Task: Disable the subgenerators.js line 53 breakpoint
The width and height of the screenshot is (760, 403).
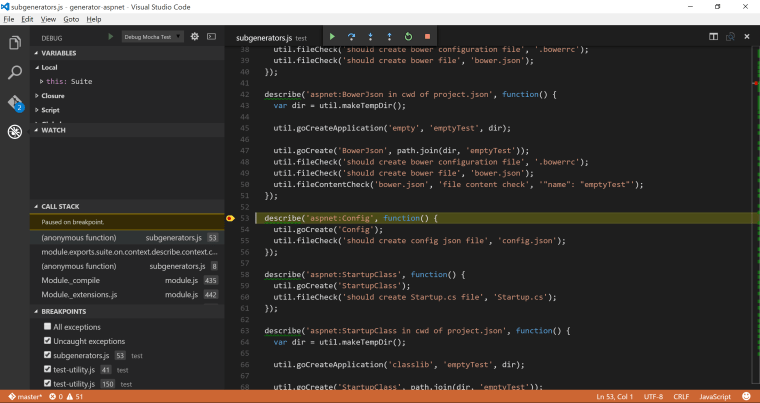Action: [x=48, y=355]
